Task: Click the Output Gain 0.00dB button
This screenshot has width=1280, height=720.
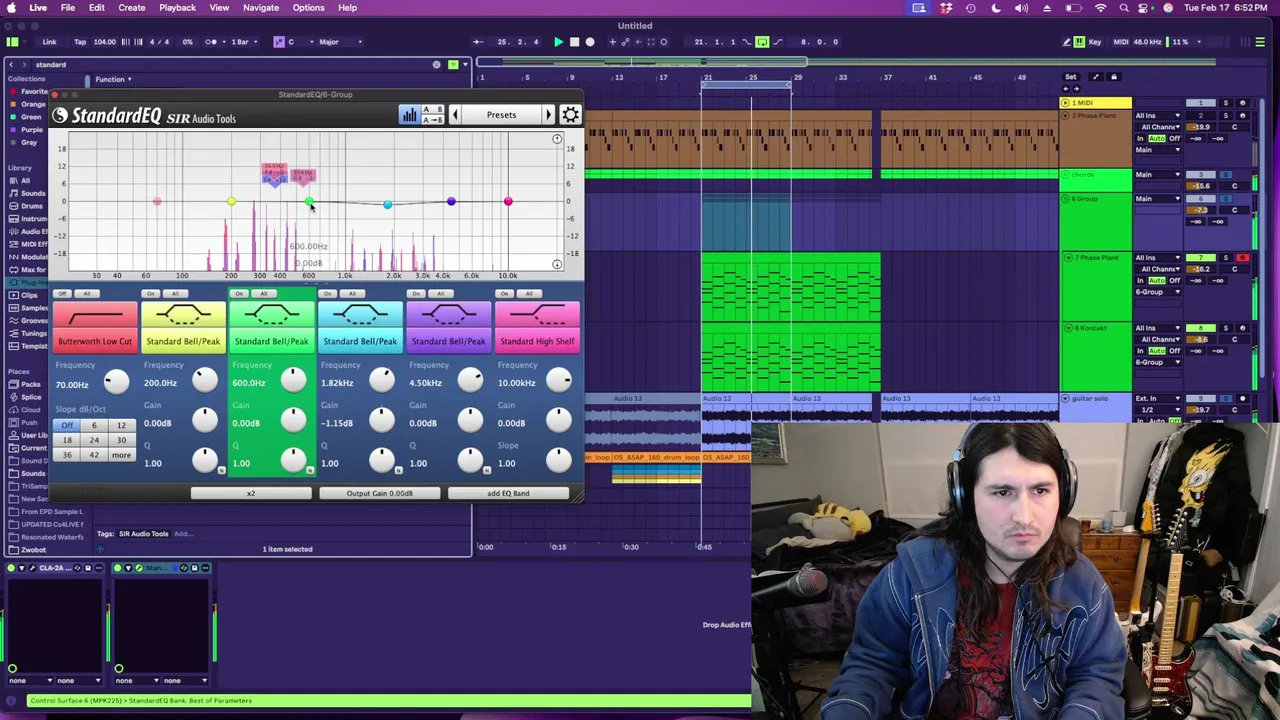Action: (x=380, y=493)
